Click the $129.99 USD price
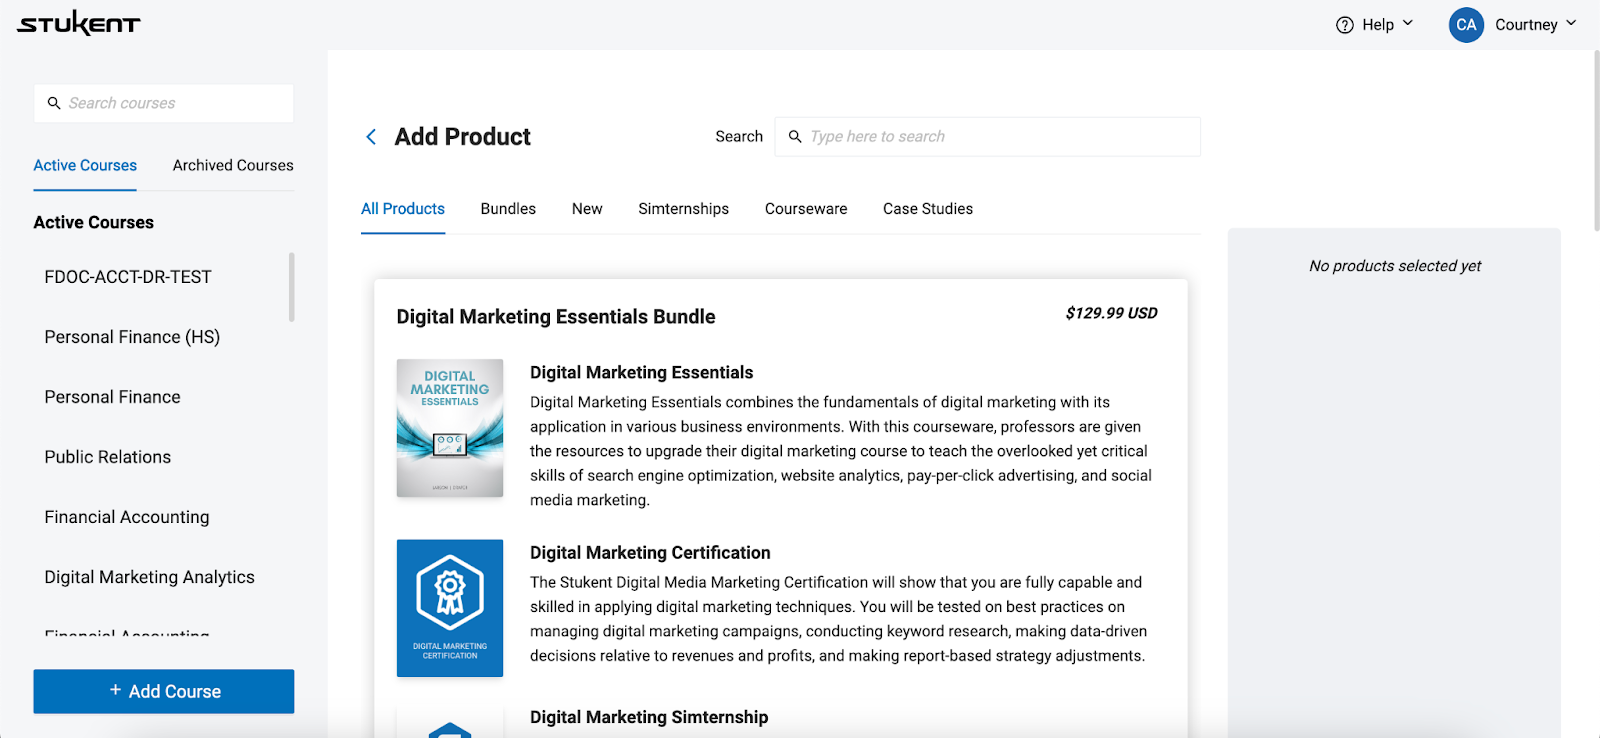1600x738 pixels. pos(1112,313)
